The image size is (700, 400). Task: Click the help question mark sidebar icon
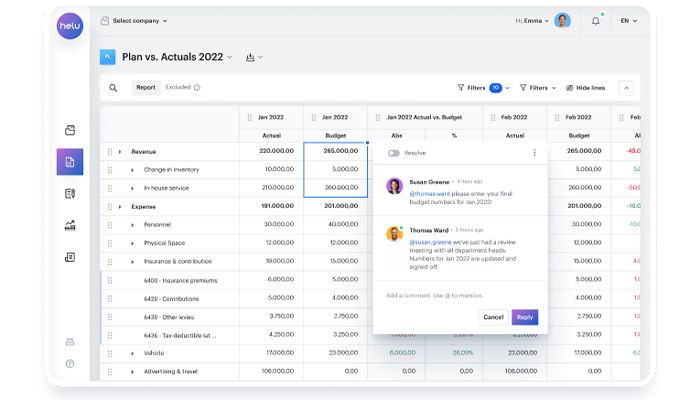[70, 363]
